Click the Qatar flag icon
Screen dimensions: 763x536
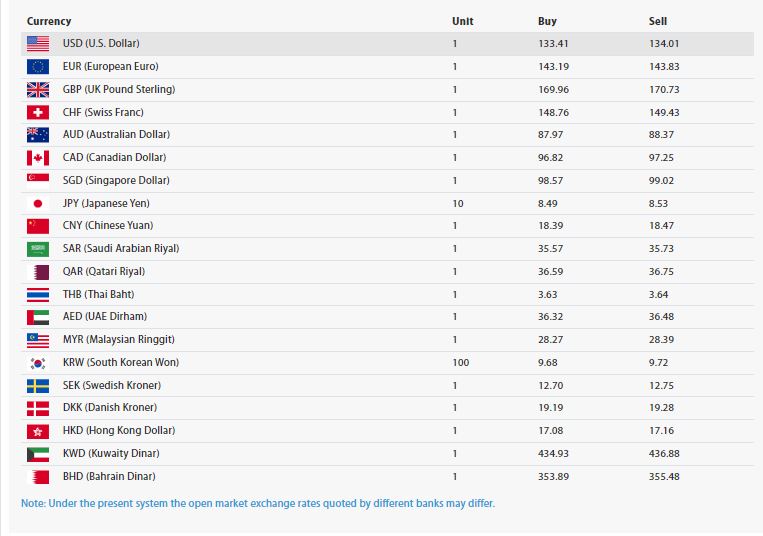click(x=38, y=271)
